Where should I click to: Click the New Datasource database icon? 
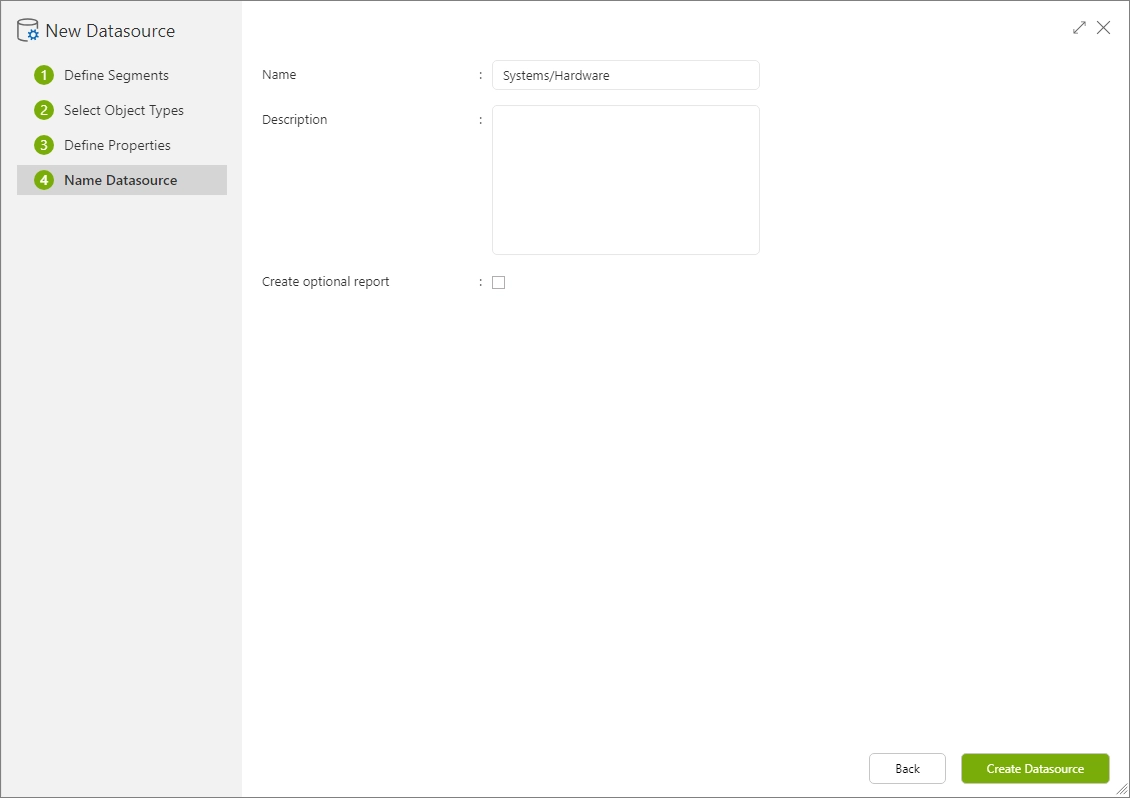27,30
